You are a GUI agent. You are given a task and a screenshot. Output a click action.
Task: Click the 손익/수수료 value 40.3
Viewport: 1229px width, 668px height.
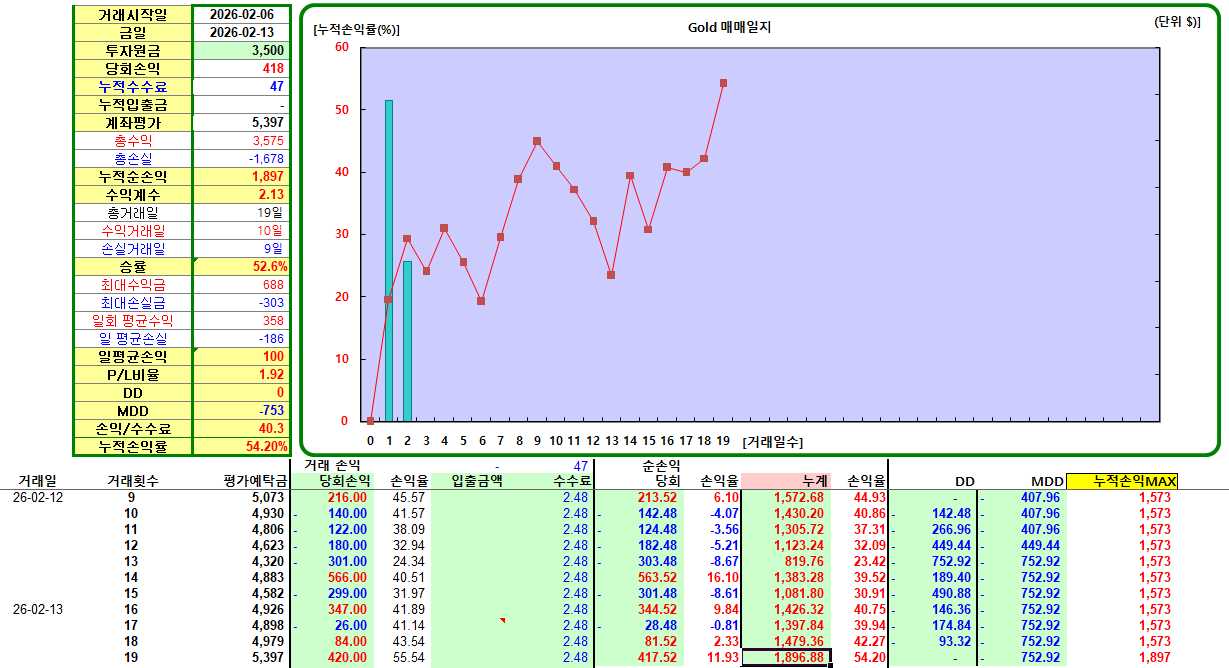241,428
